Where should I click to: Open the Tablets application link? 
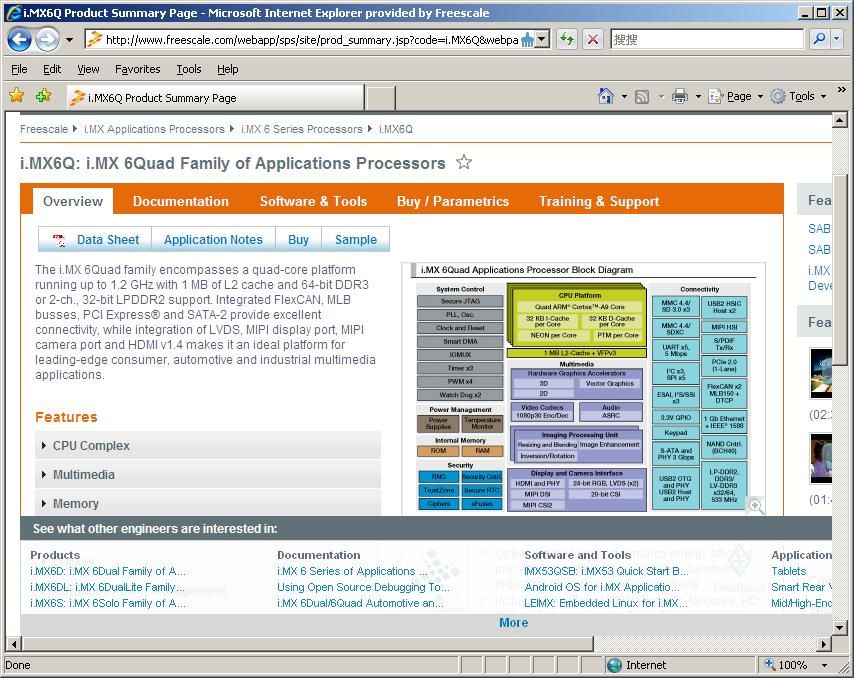point(788,571)
